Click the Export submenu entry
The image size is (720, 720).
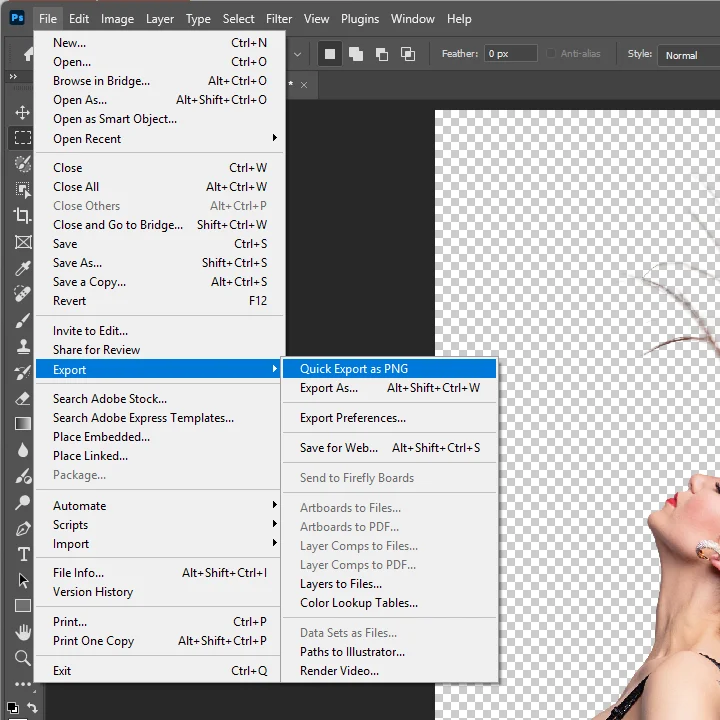point(158,369)
